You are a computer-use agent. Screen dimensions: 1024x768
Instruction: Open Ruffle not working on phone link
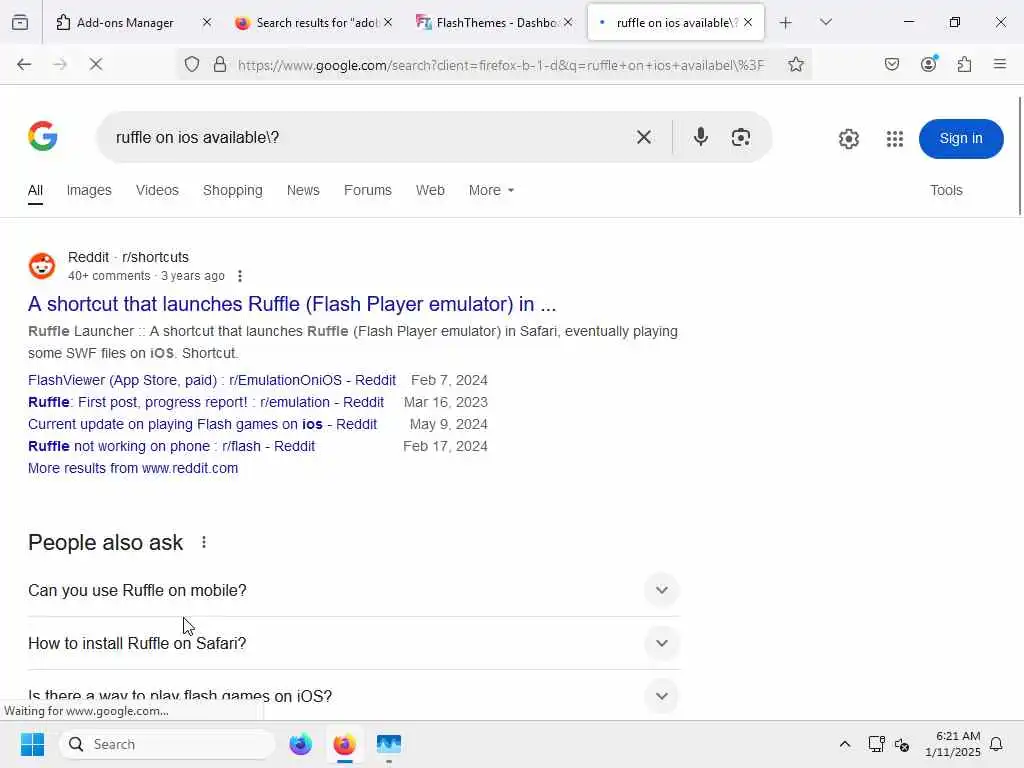click(171, 446)
